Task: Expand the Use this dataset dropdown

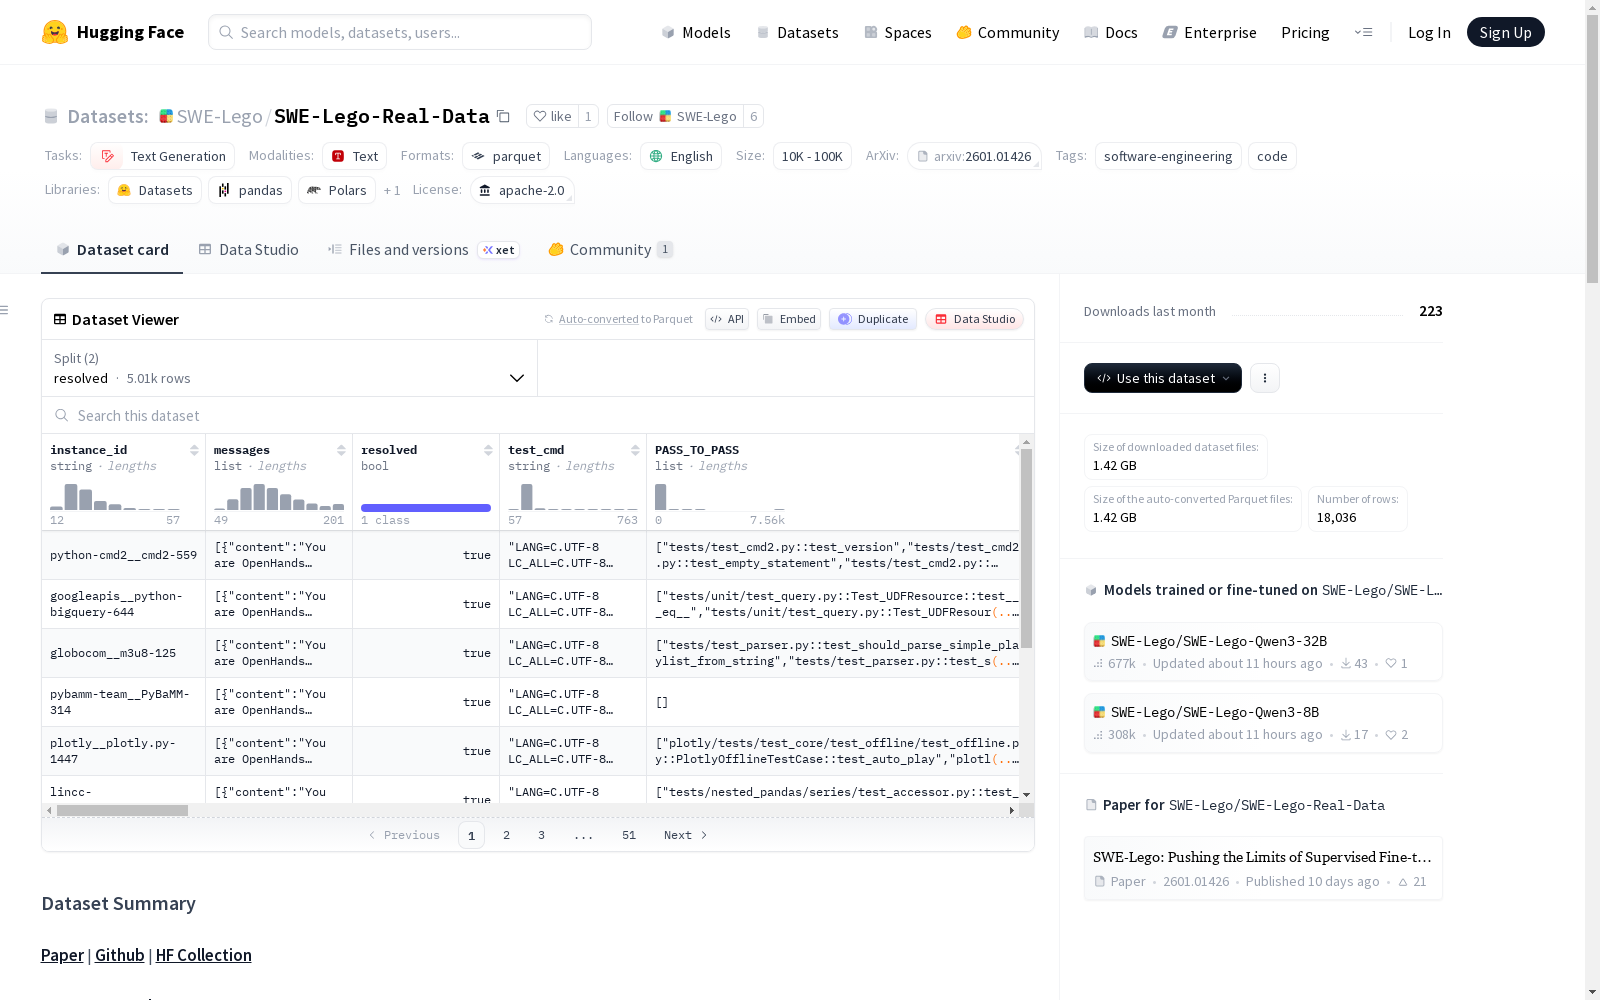Action: pyautogui.click(x=1163, y=378)
